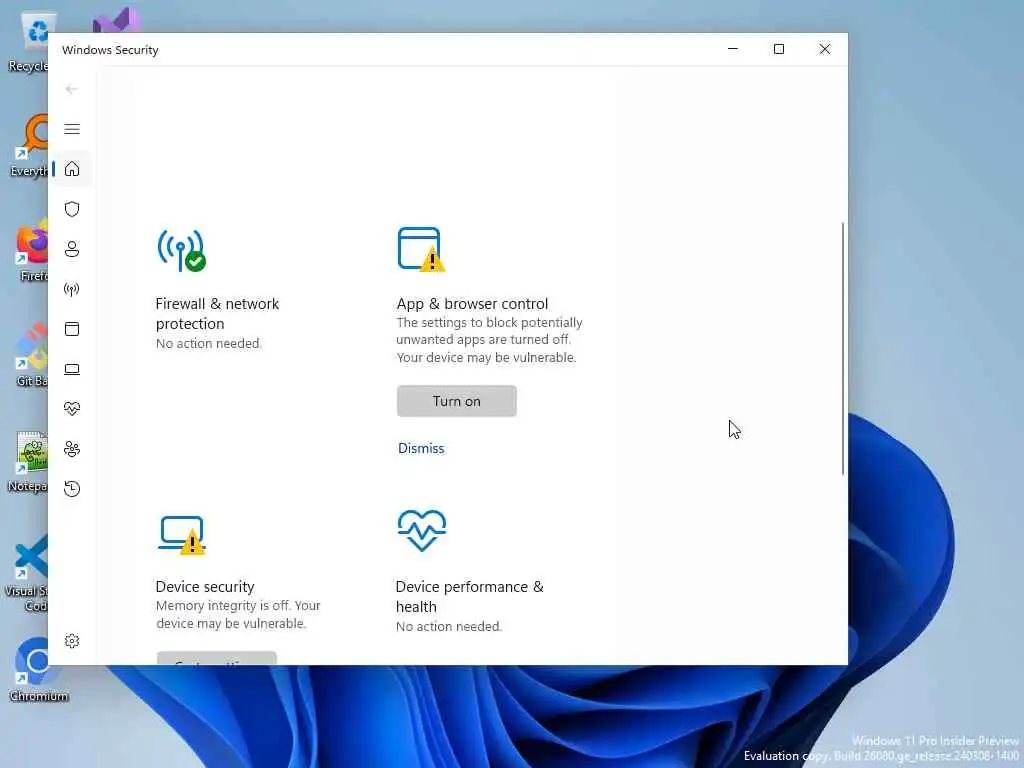Click the Device performance & health tile icon
Screen dimensions: 1024x768
(x=422, y=530)
